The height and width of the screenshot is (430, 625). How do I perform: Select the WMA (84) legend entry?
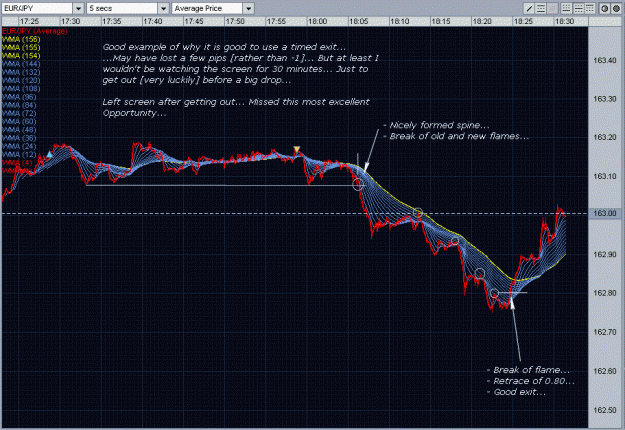pos(19,105)
